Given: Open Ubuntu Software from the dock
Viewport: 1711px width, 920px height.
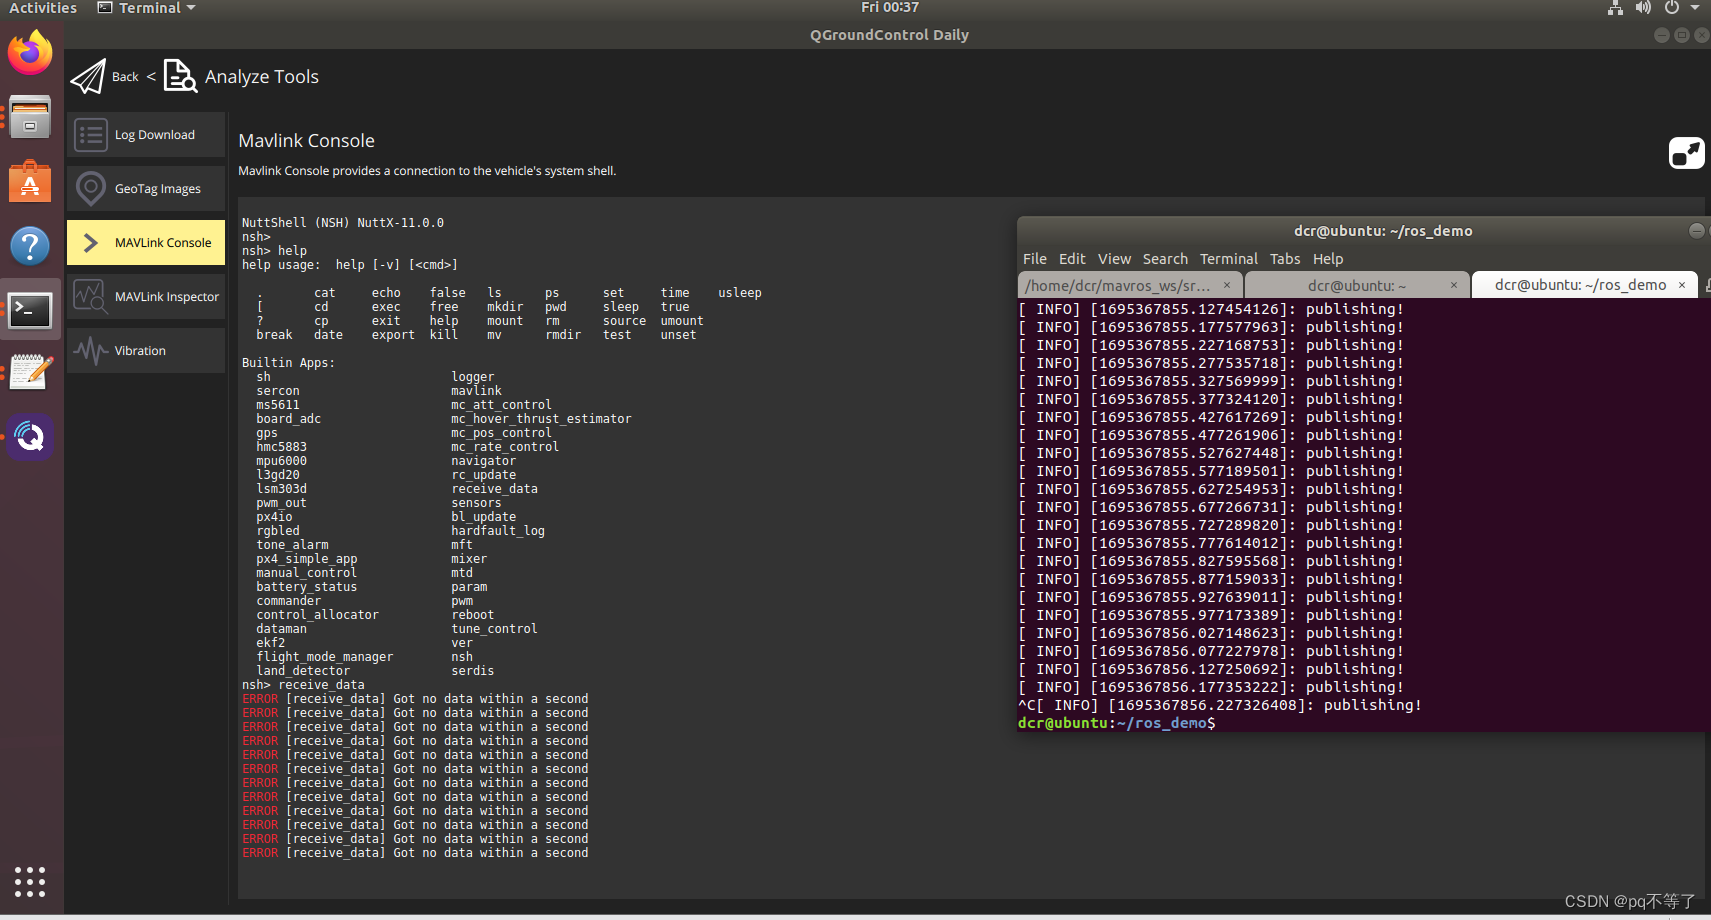Looking at the screenshot, I should [30, 182].
